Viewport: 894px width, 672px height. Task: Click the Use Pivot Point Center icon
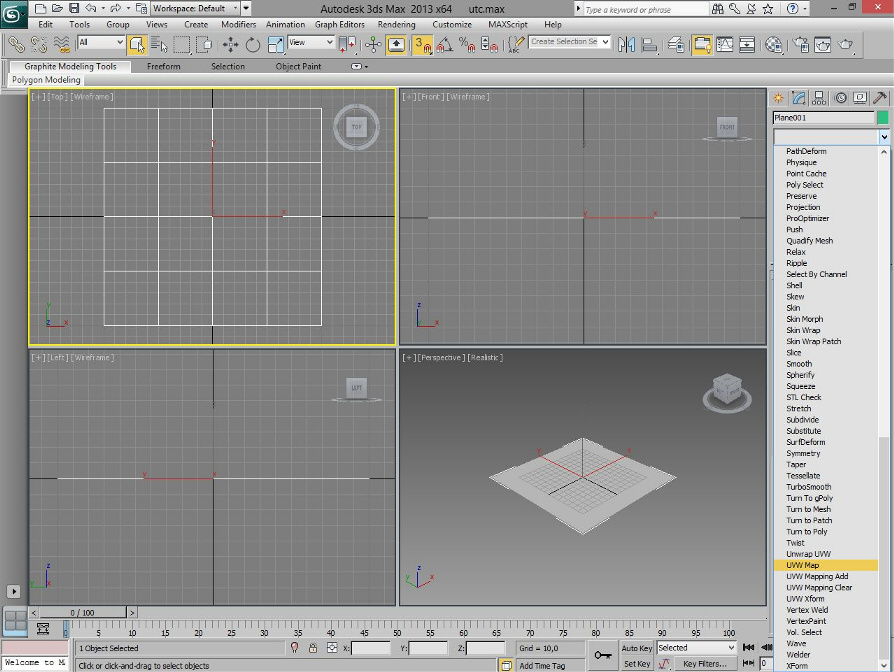(x=347, y=44)
